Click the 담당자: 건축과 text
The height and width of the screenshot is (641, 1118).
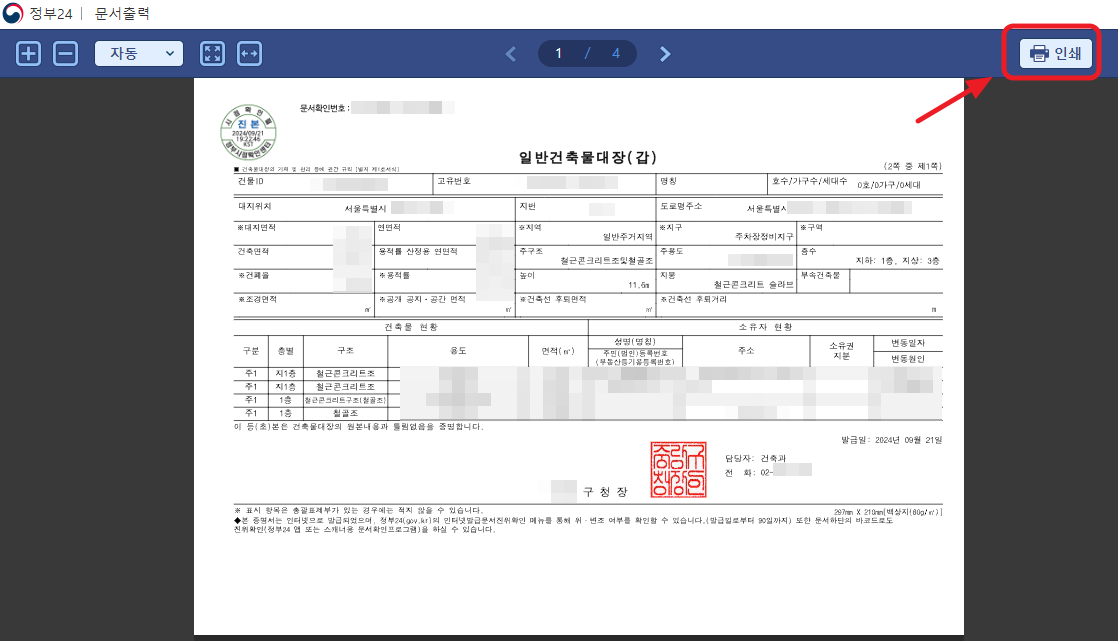755,458
